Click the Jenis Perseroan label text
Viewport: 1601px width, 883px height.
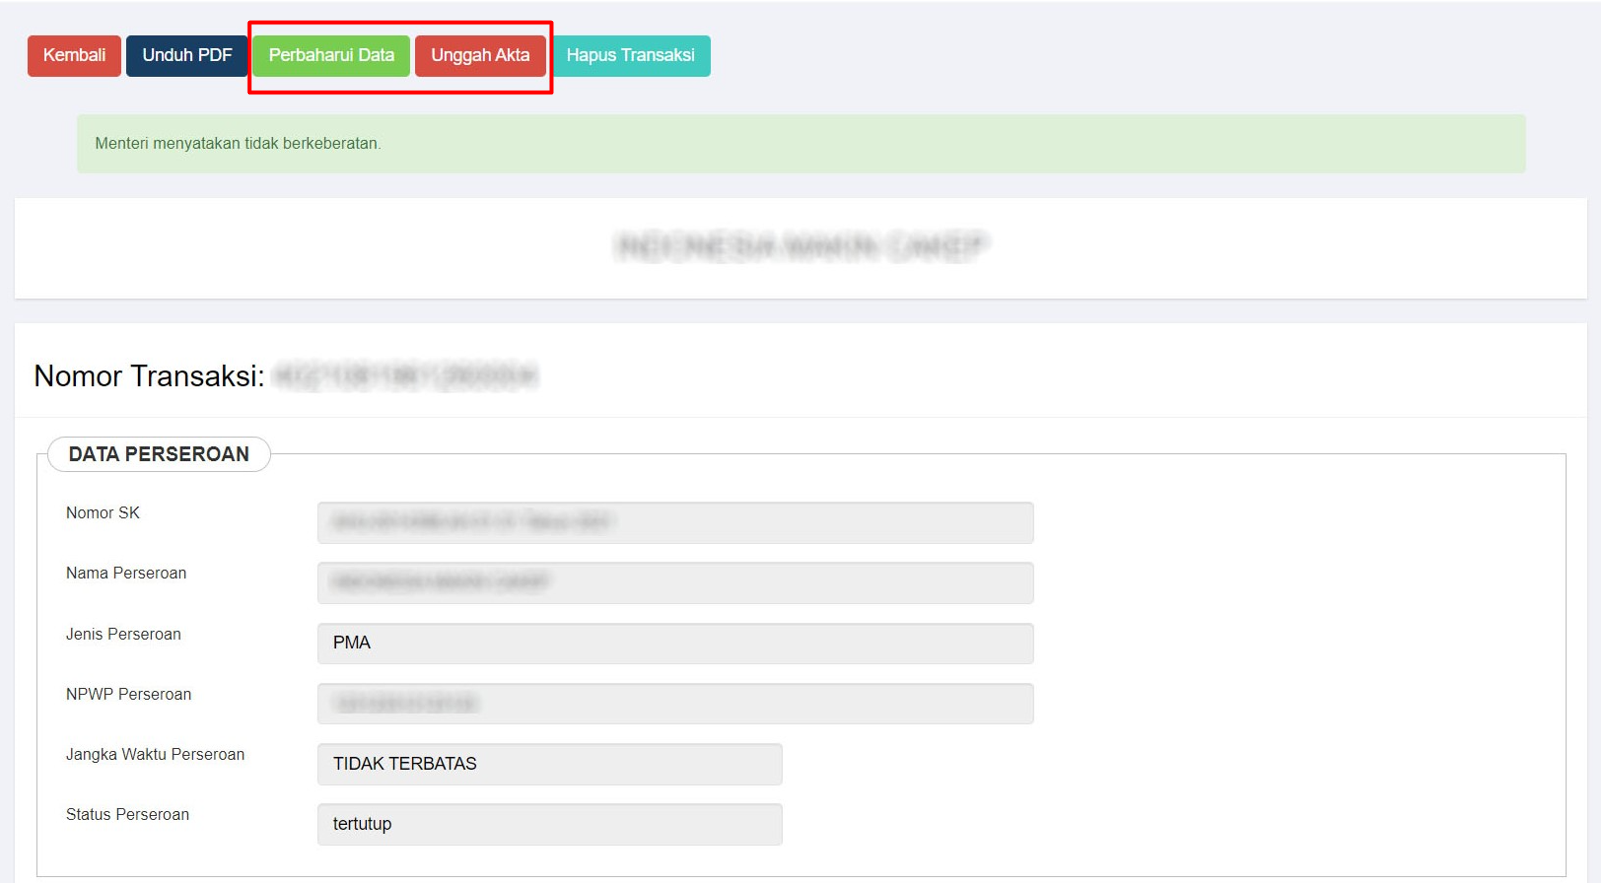click(123, 634)
